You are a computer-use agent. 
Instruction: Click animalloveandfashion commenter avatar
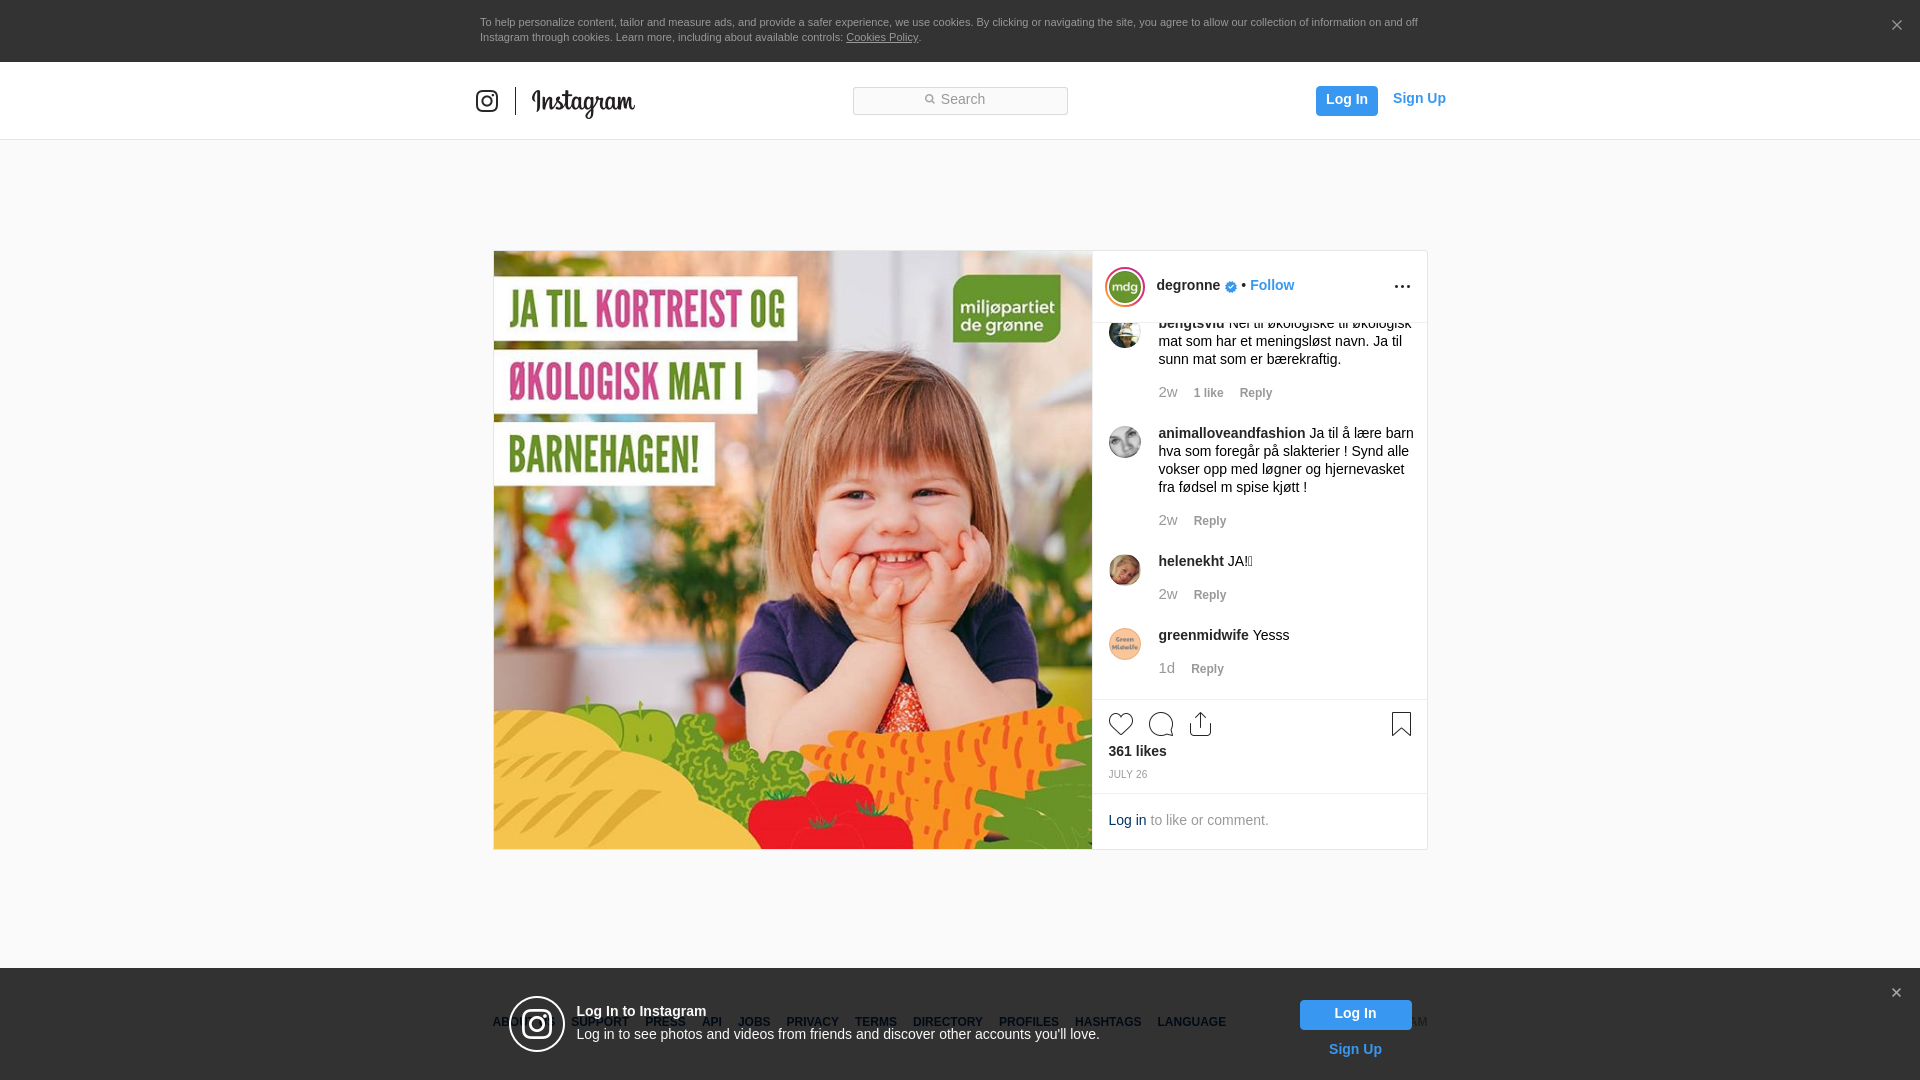pos(1125,442)
